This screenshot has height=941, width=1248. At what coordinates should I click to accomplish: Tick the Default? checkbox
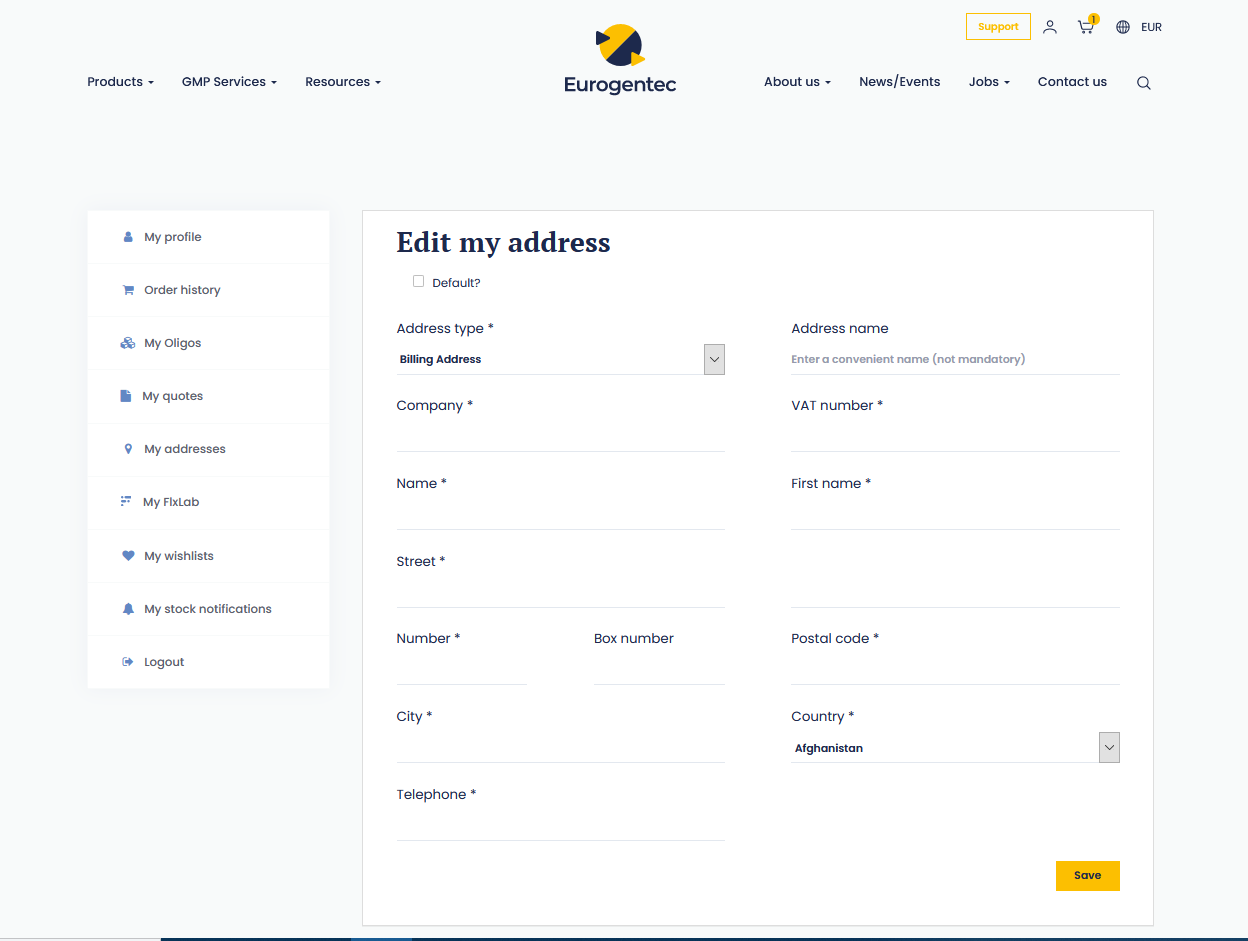click(x=418, y=282)
